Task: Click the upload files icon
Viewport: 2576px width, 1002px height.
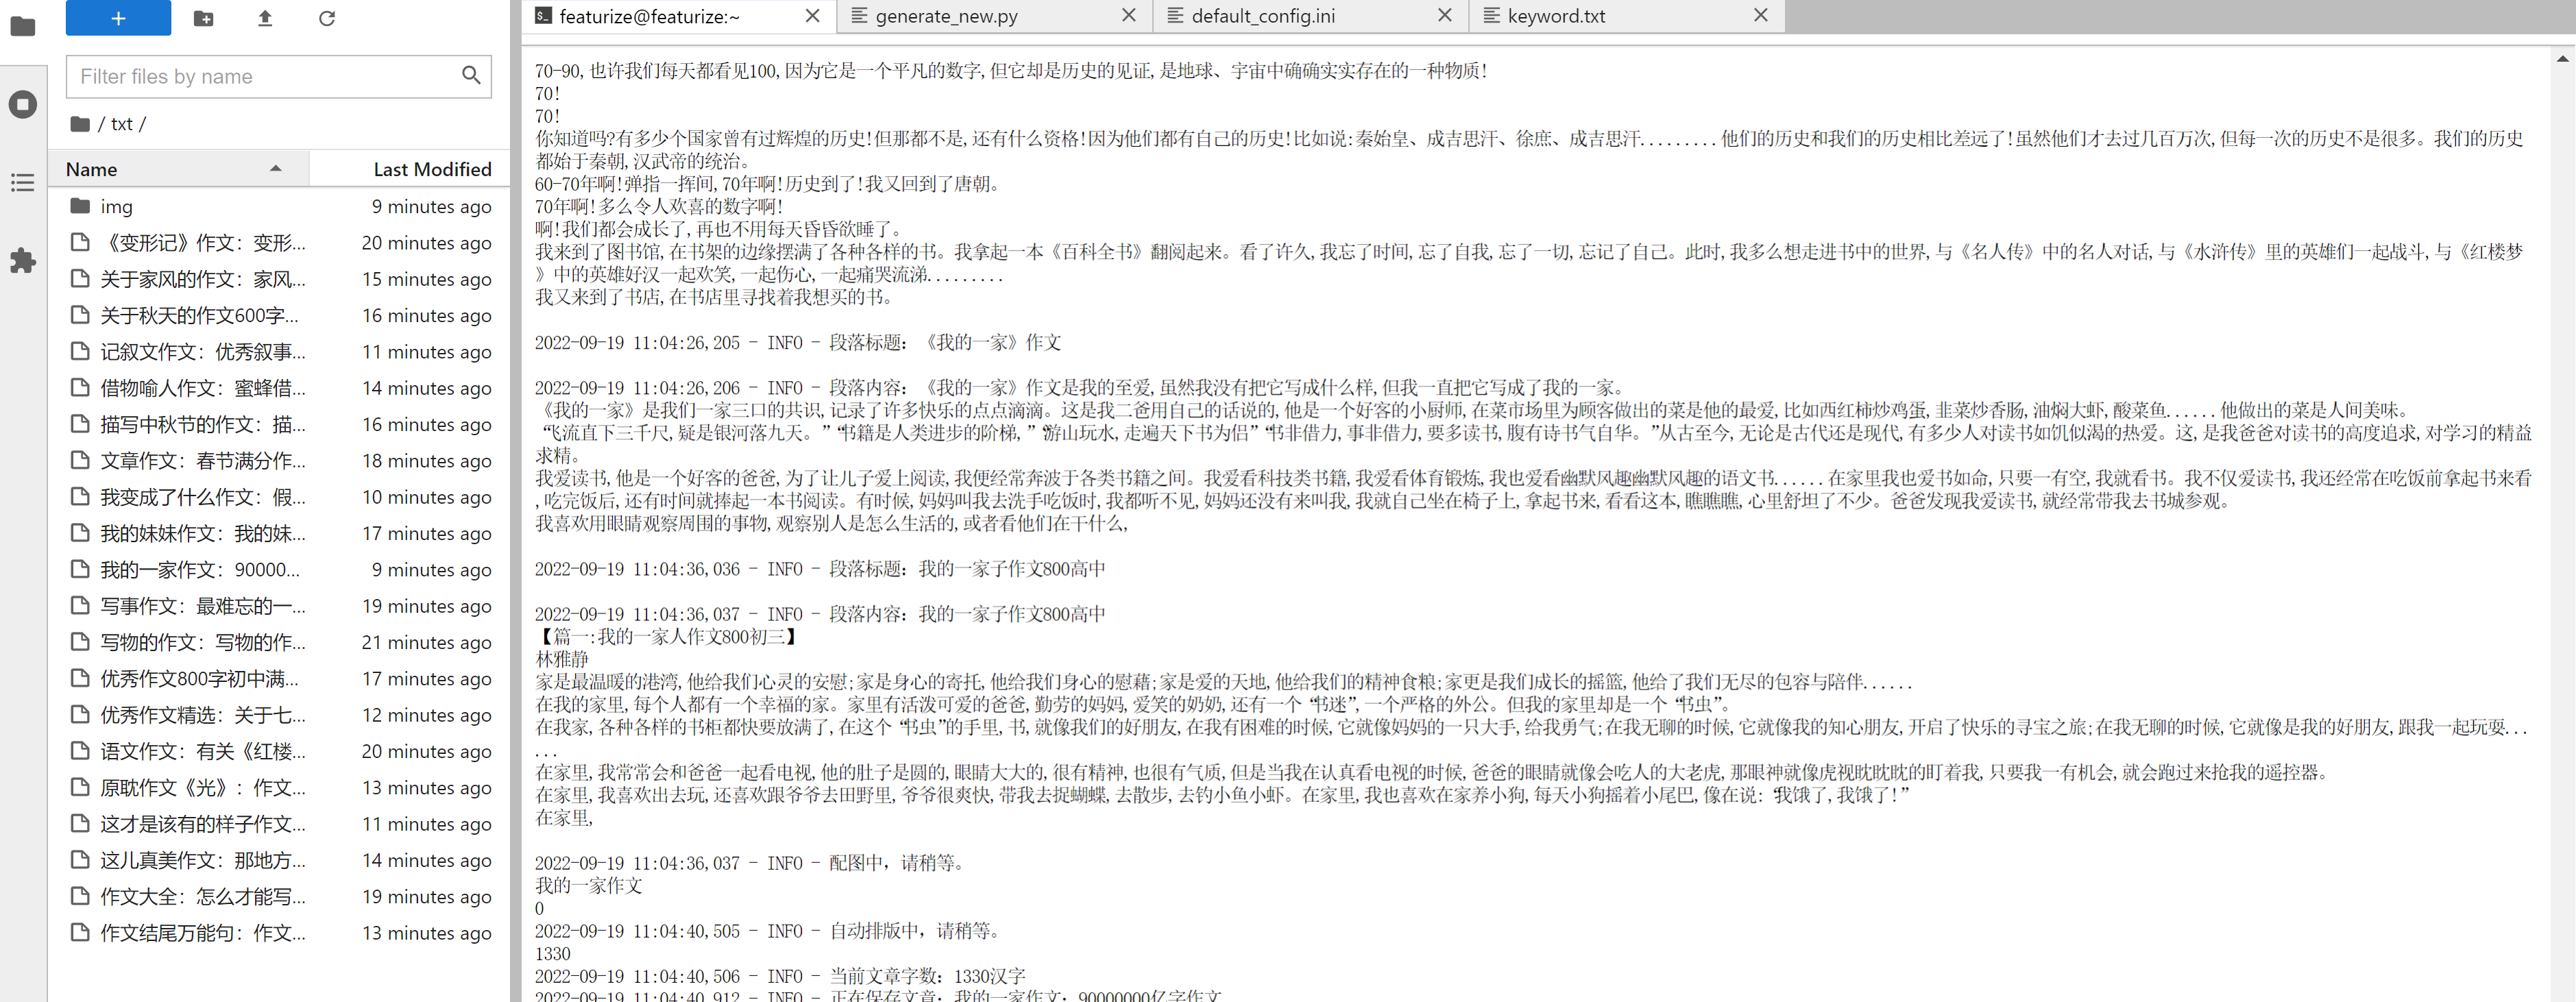Action: tap(265, 18)
